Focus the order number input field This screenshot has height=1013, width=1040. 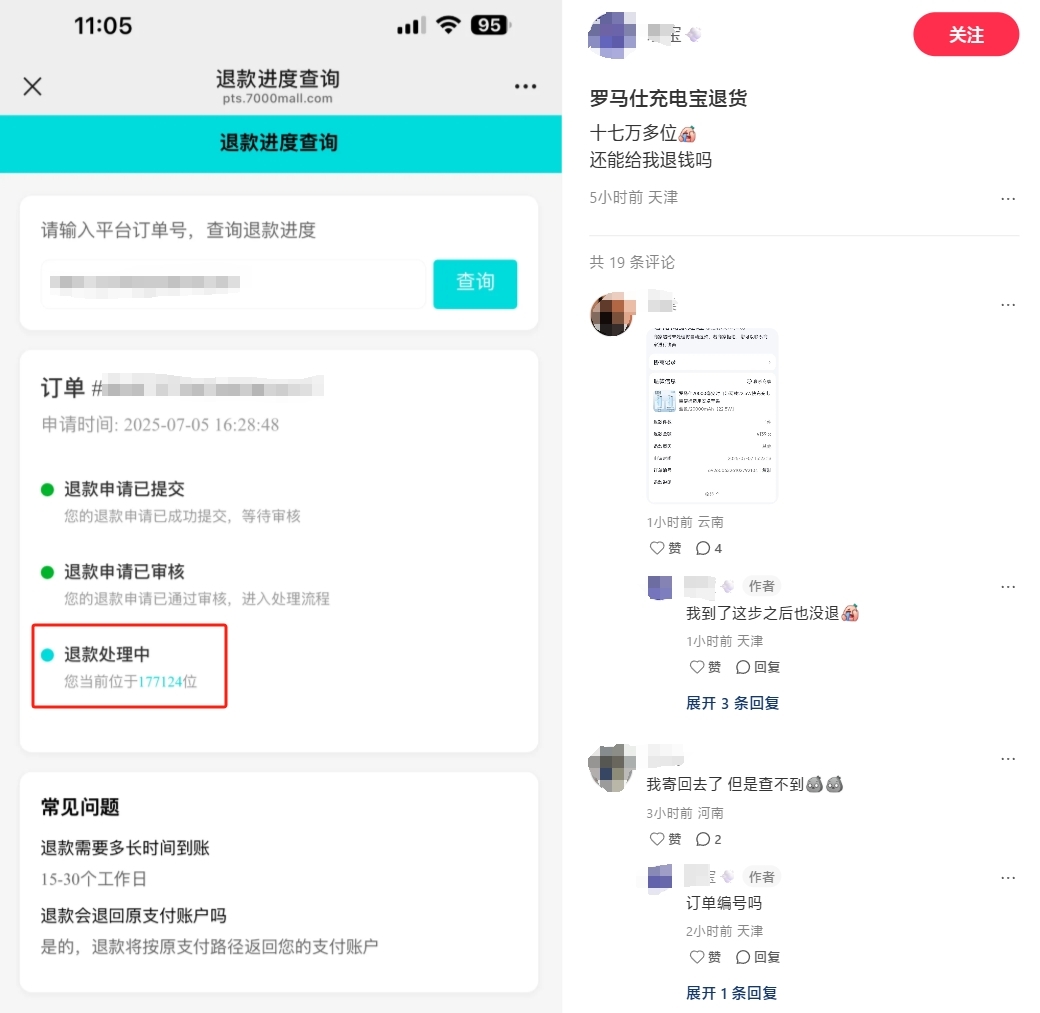(233, 283)
